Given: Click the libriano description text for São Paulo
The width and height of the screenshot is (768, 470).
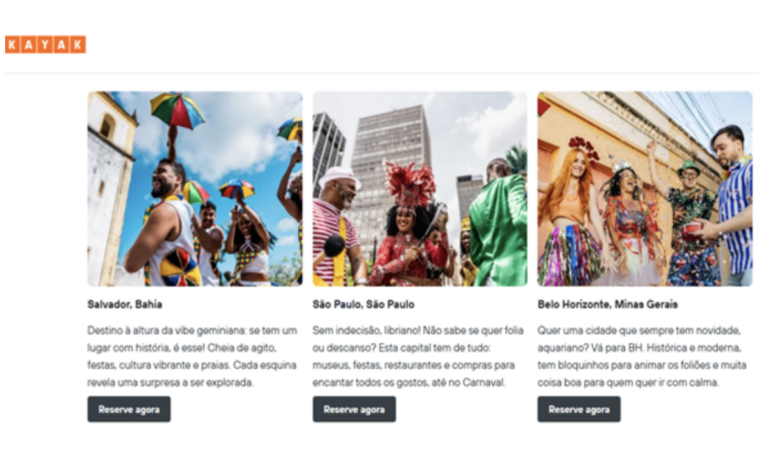Looking at the screenshot, I should pos(418,356).
